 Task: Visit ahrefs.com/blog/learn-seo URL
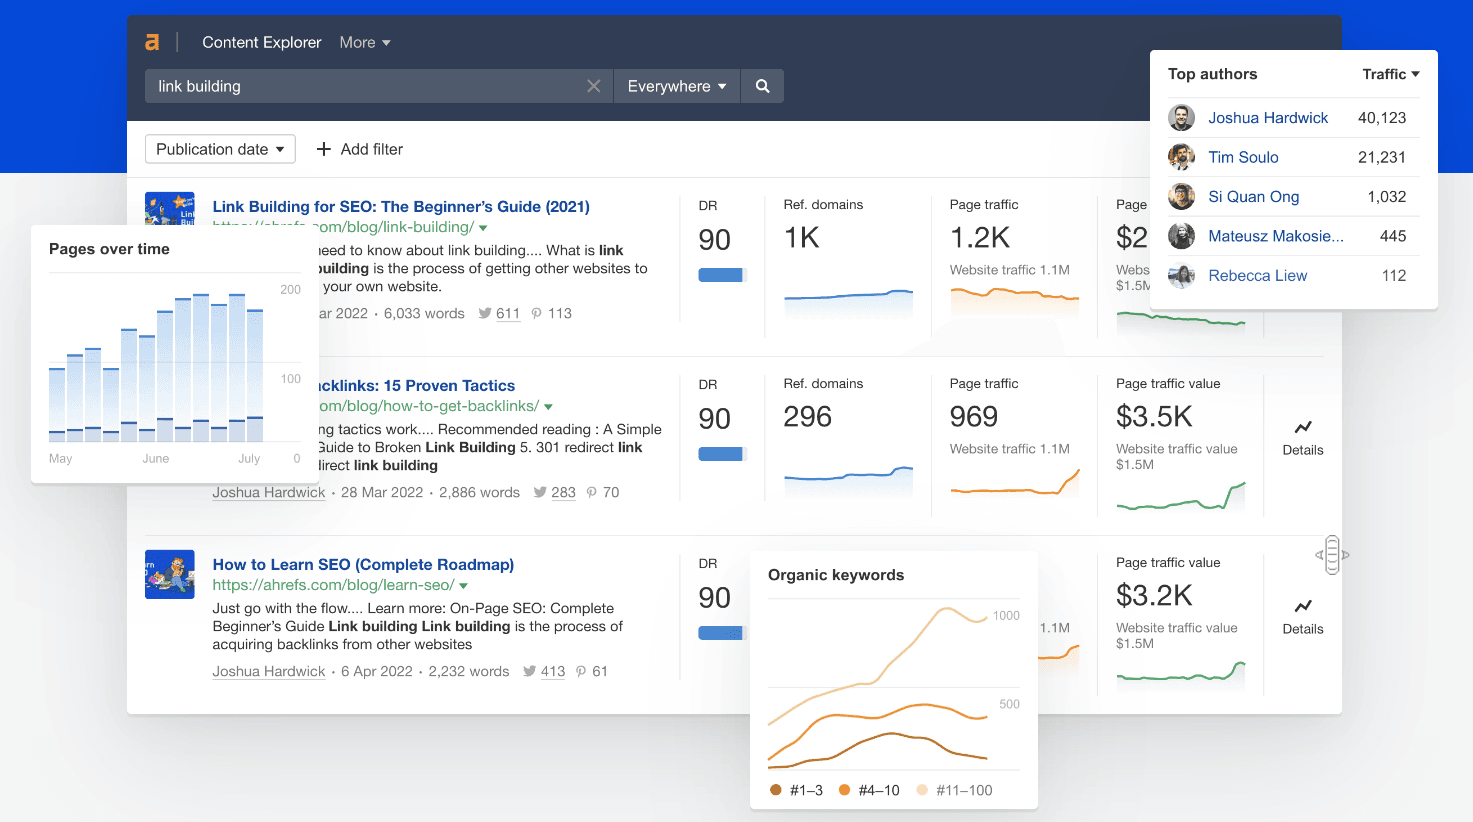[333, 585]
